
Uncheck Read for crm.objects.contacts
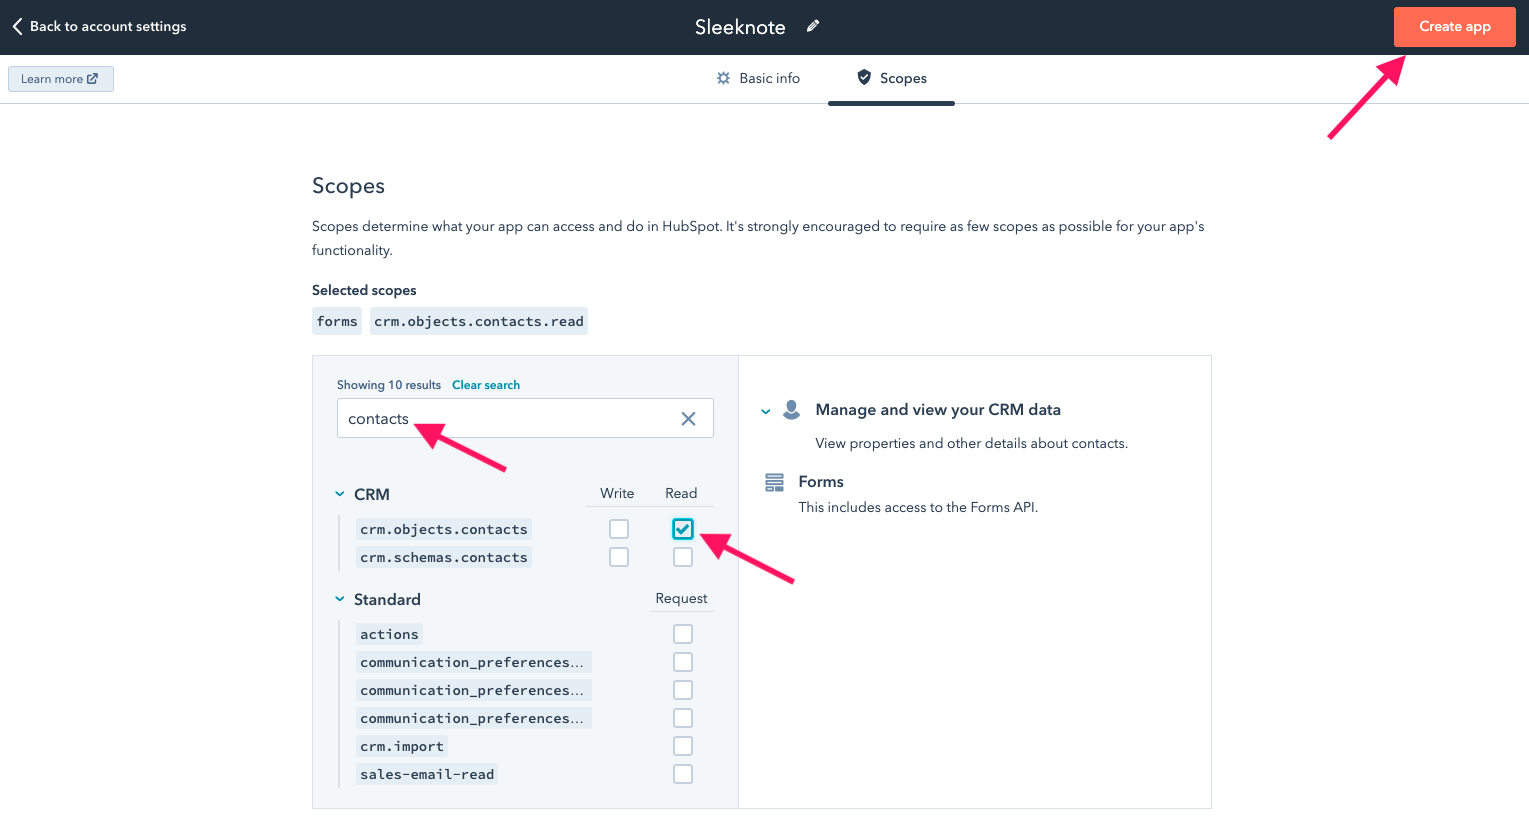pos(683,529)
